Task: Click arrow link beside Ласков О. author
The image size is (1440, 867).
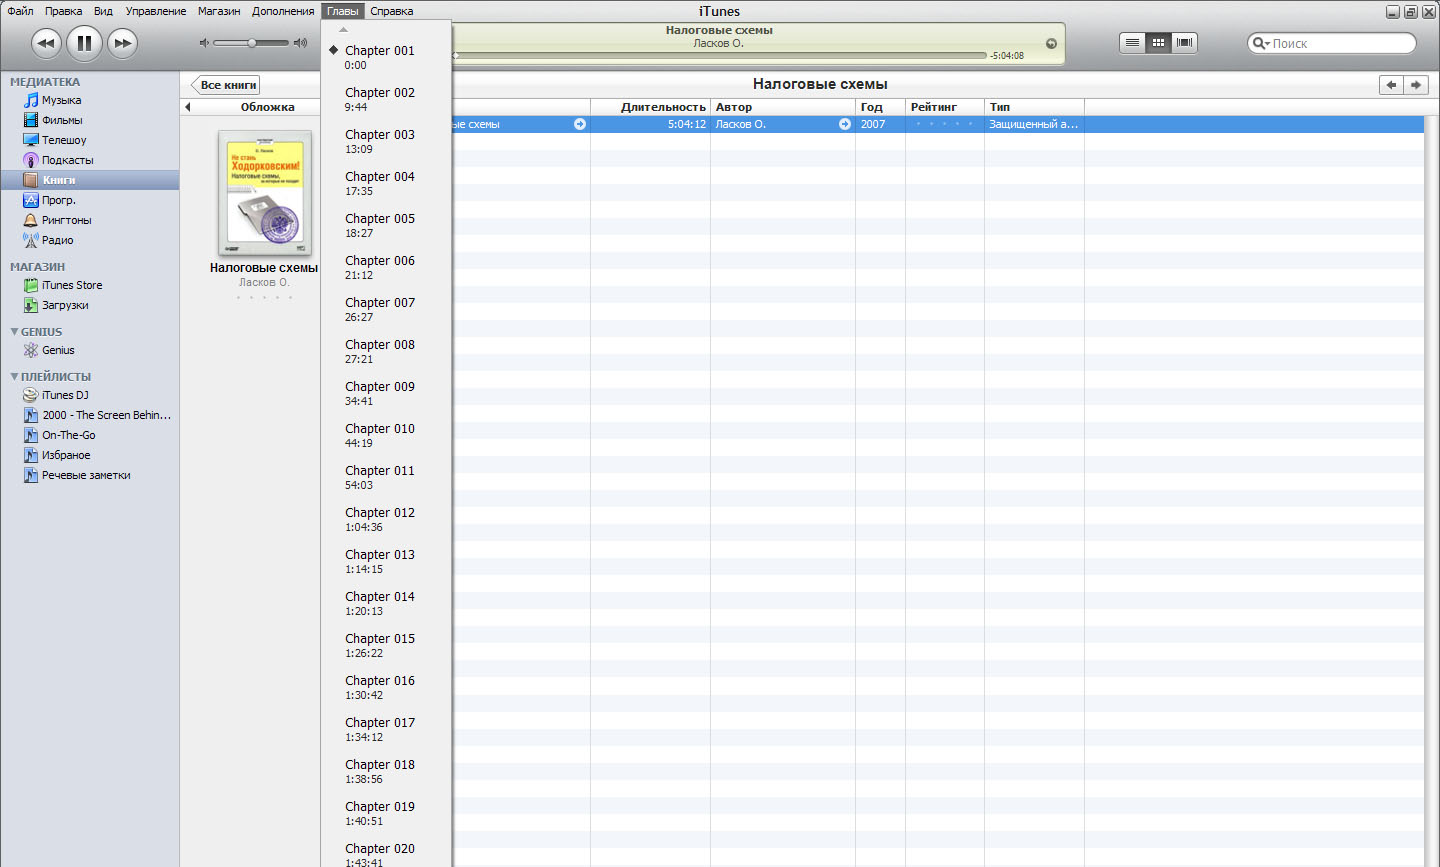Action: click(x=845, y=124)
